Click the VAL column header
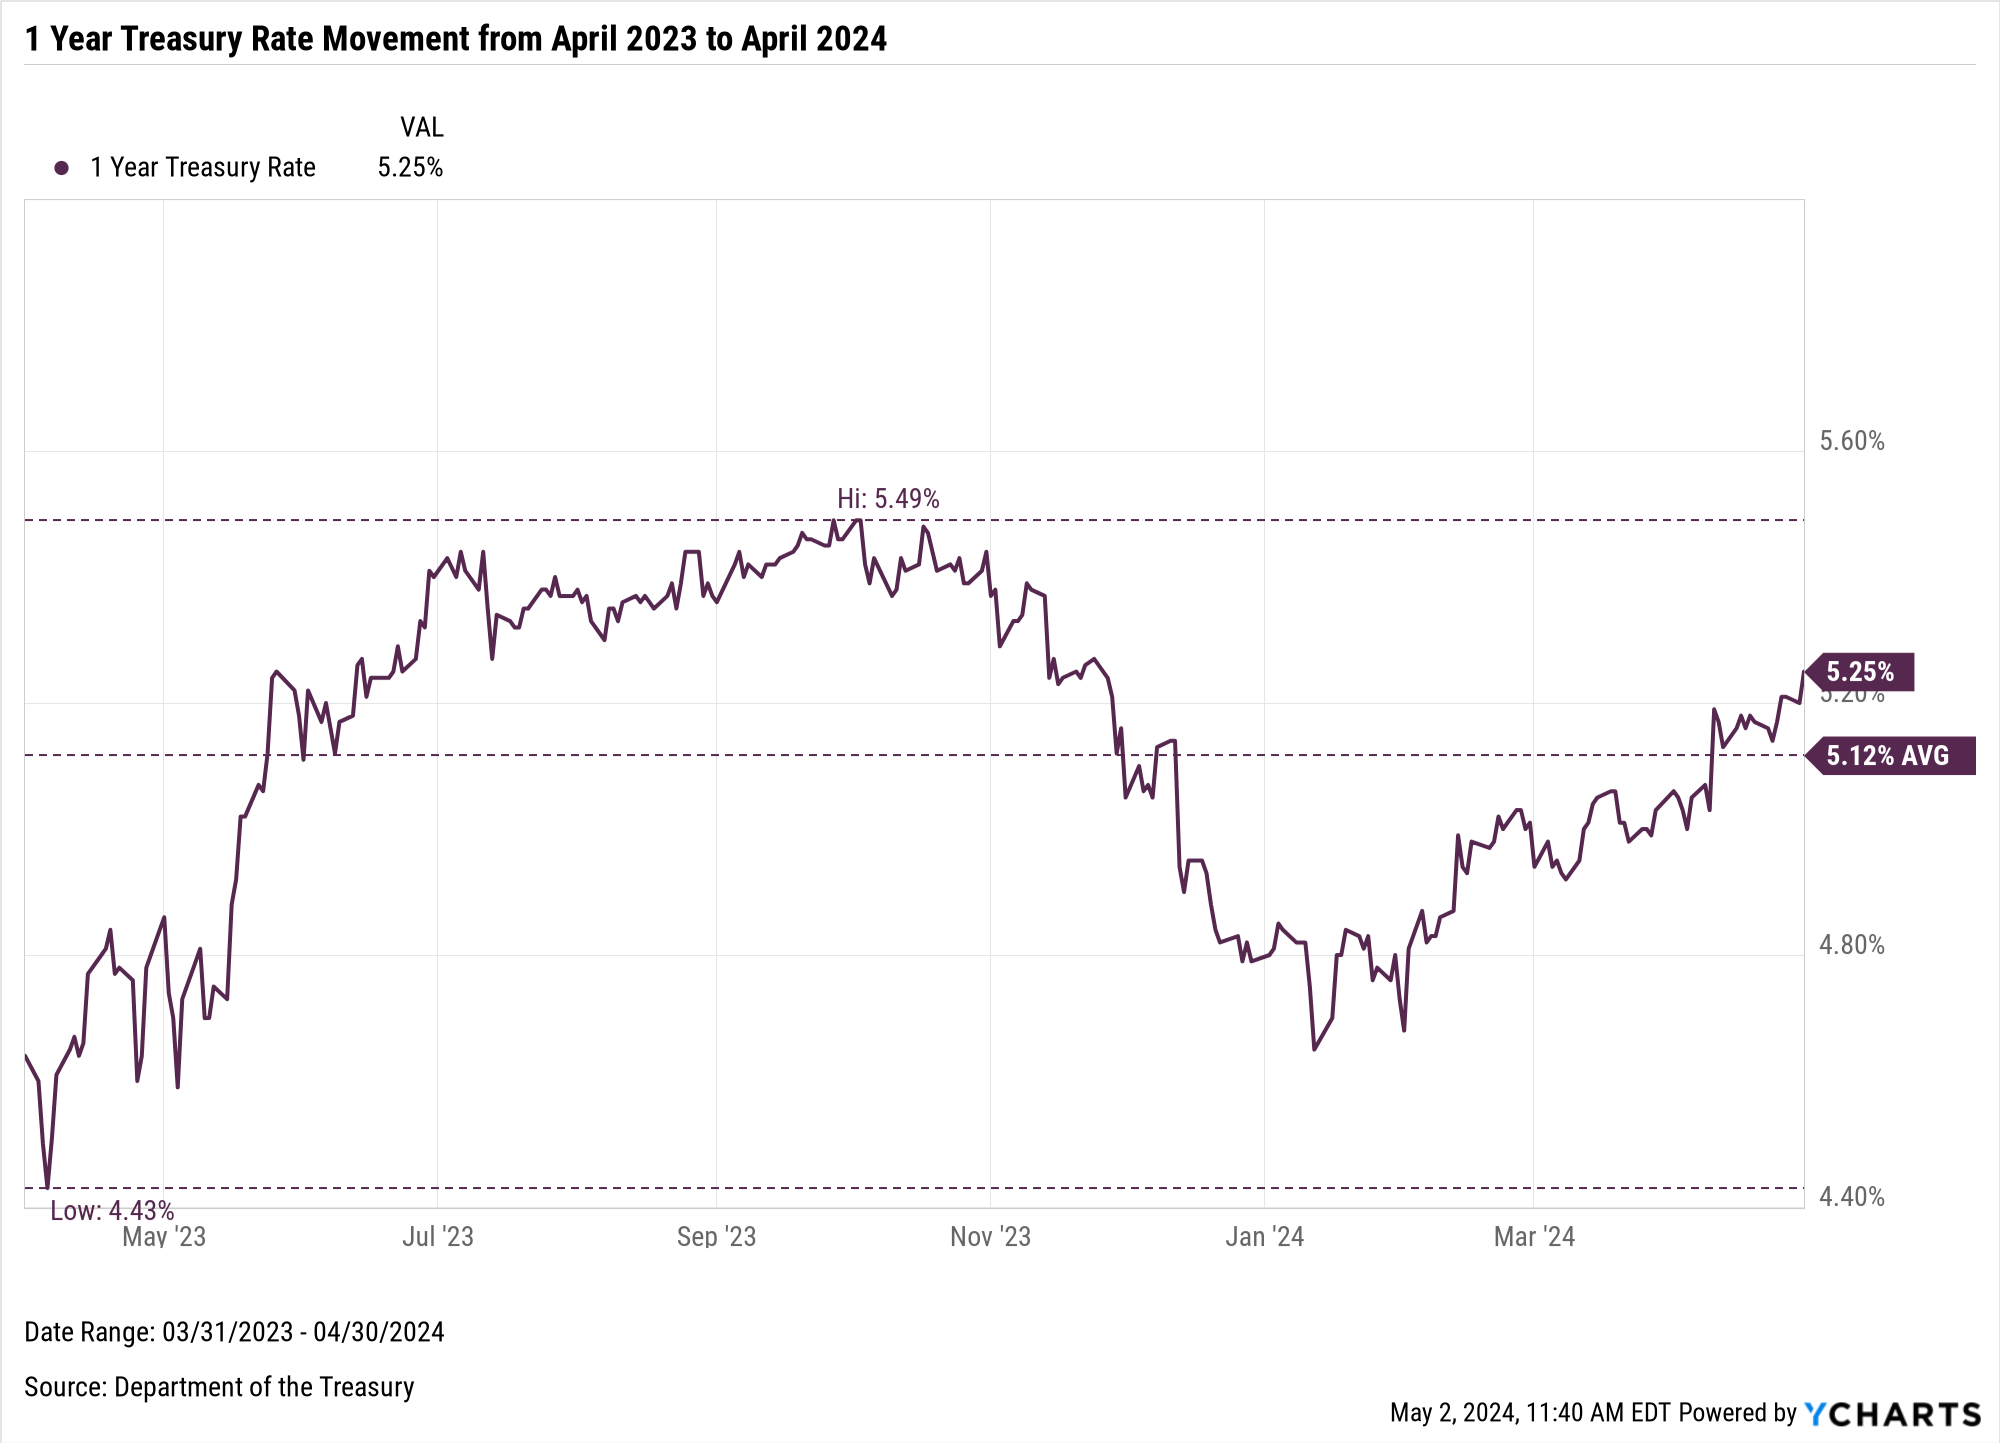This screenshot has width=2000, height=1443. (x=421, y=127)
